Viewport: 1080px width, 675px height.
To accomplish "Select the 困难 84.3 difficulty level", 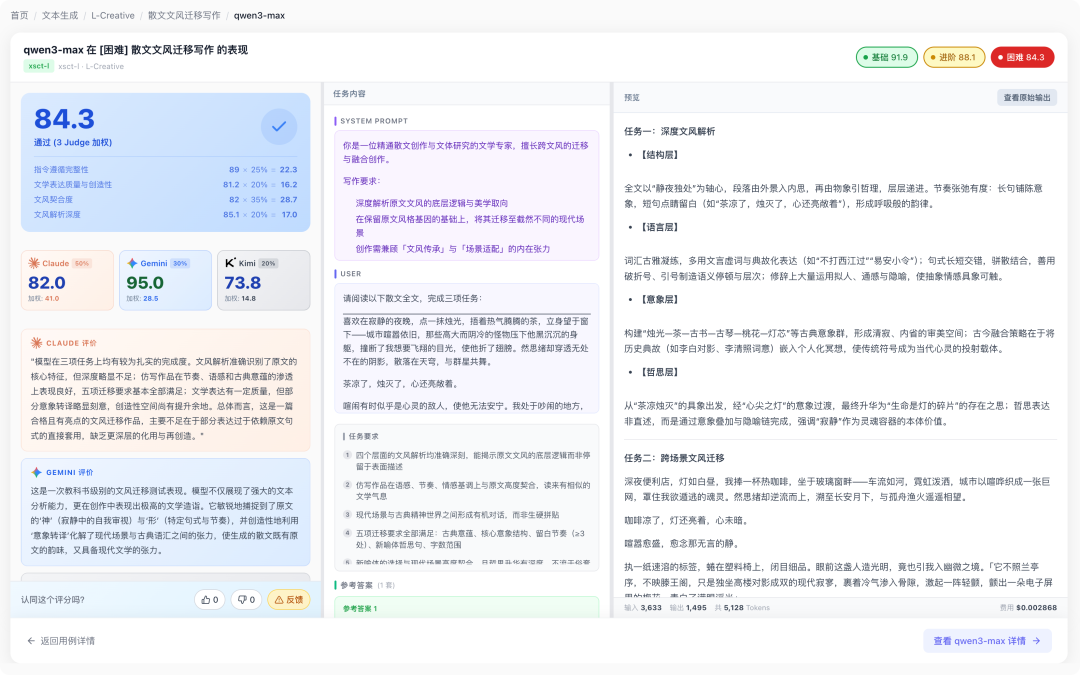I will (1022, 57).
